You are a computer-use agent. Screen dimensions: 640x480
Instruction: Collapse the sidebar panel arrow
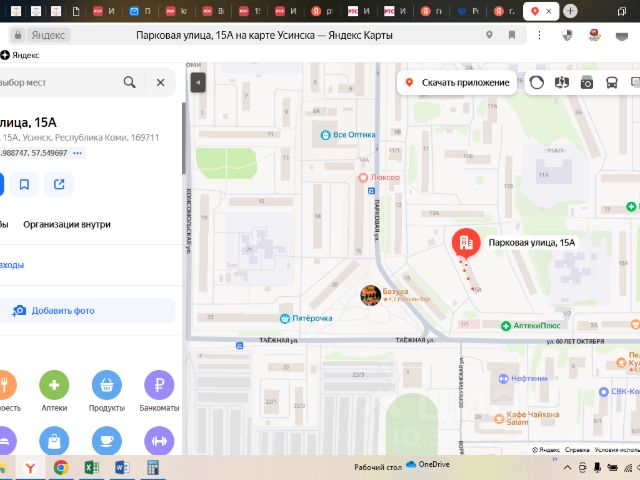coord(198,82)
